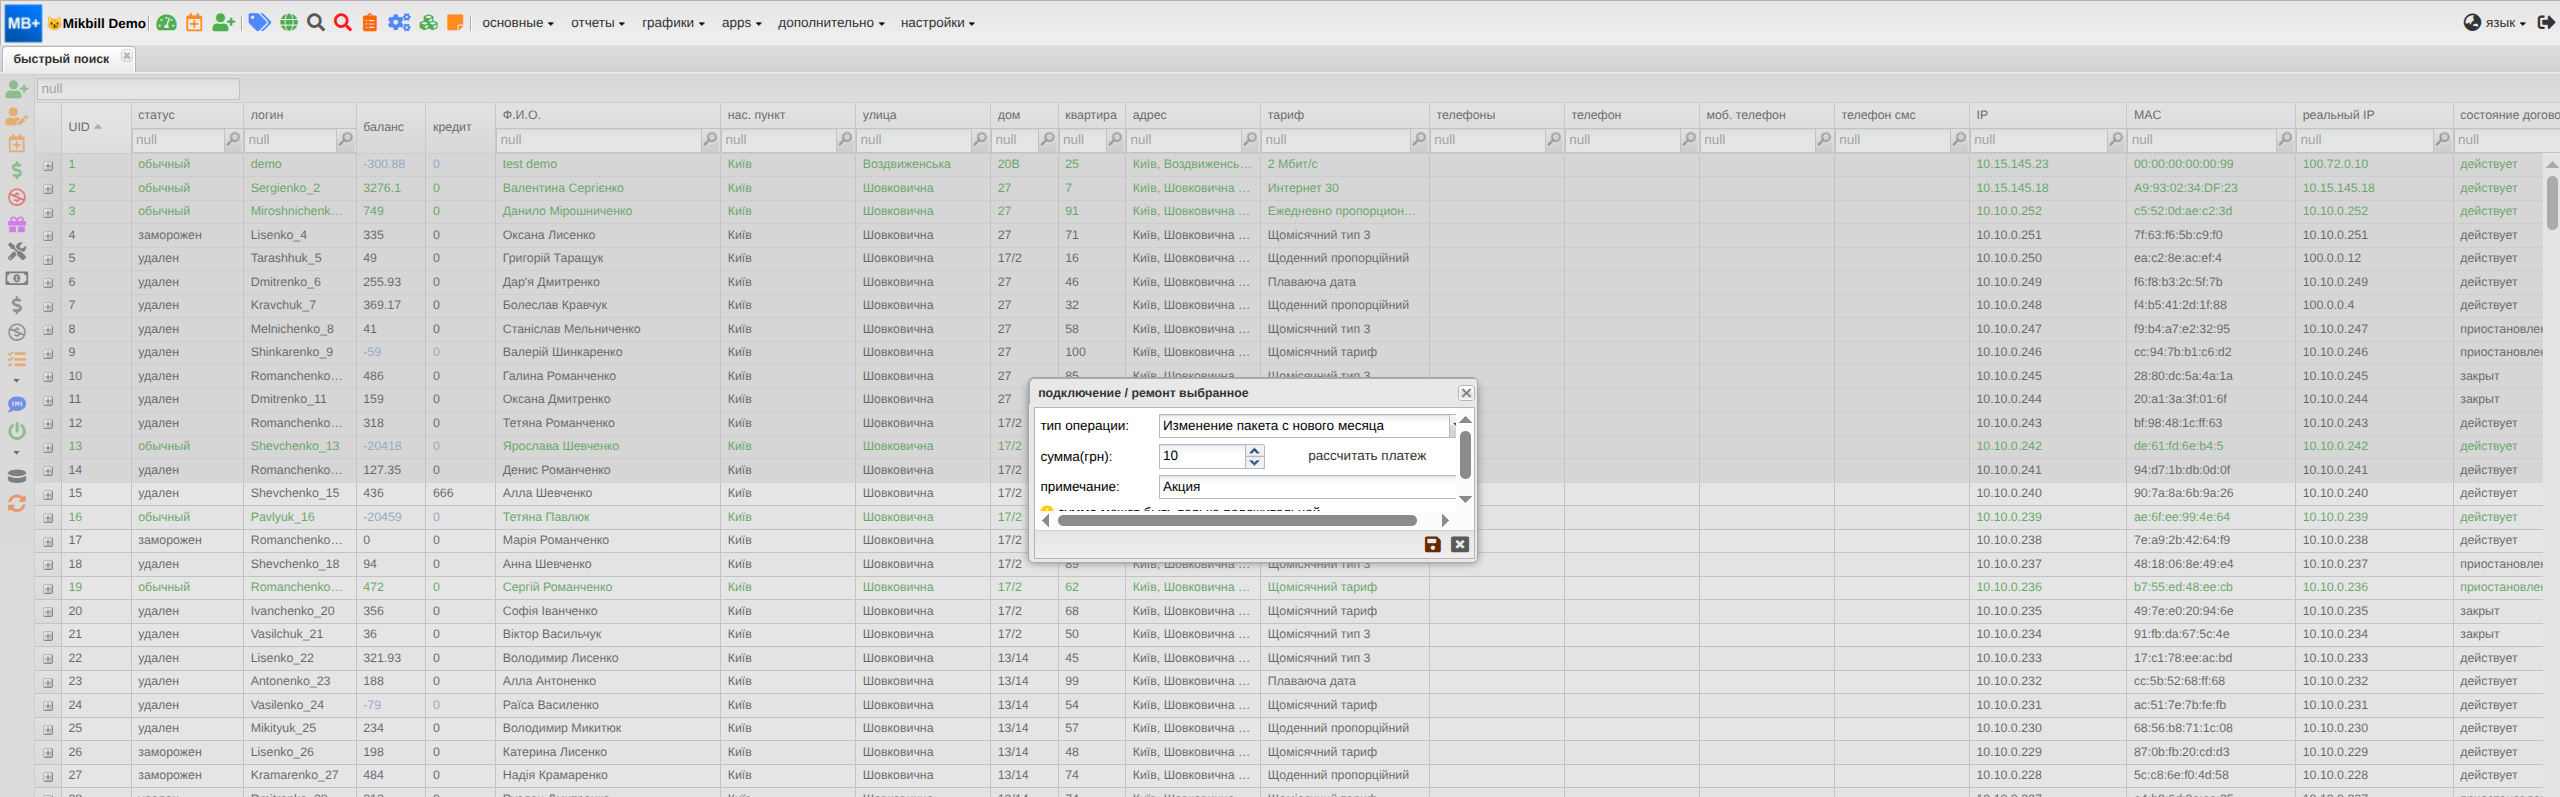This screenshot has width=2560, height=797.
Task: Open the тип операции dropdown
Action: 1304,426
